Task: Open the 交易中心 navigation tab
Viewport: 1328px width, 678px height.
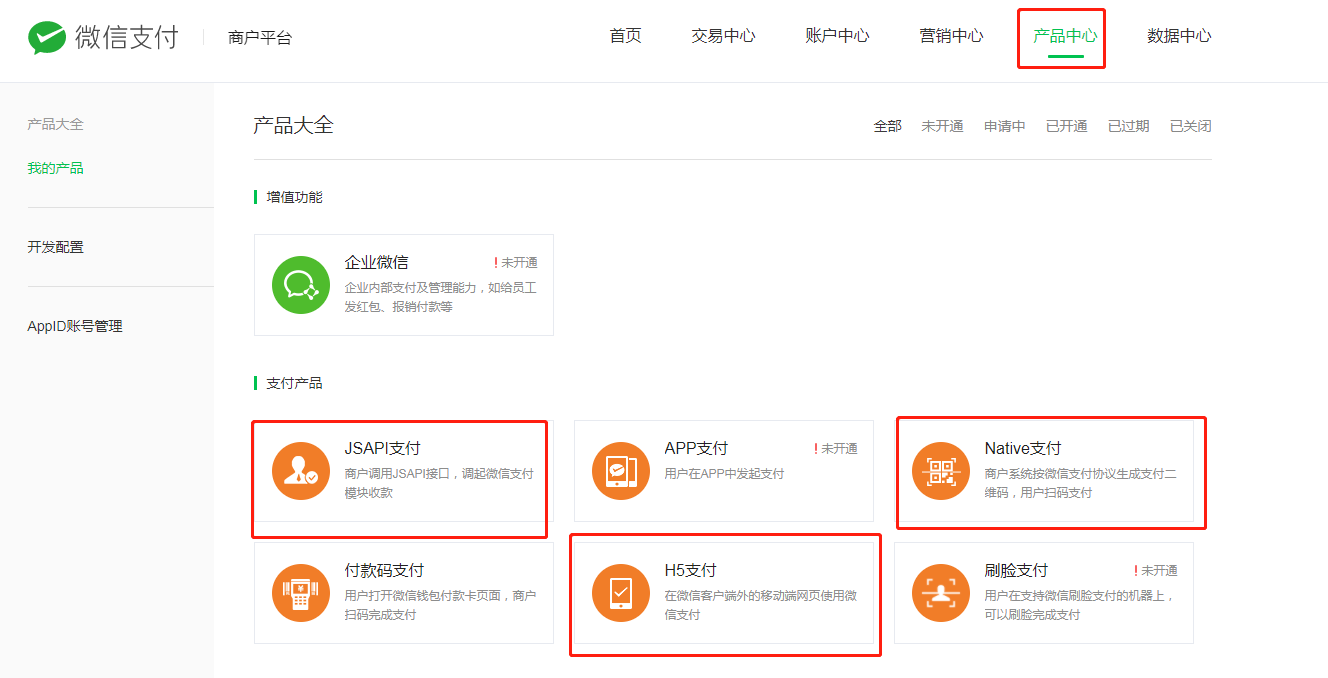Action: point(723,36)
